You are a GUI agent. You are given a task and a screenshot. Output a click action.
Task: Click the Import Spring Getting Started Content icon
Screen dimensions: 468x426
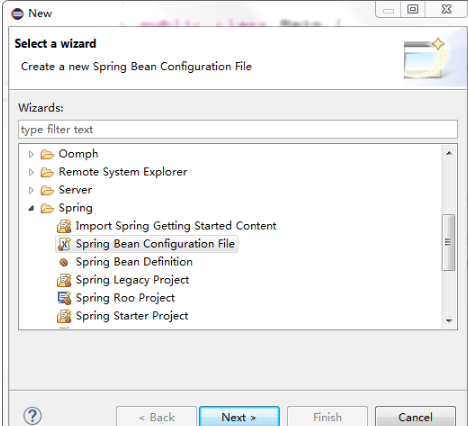[x=64, y=226]
